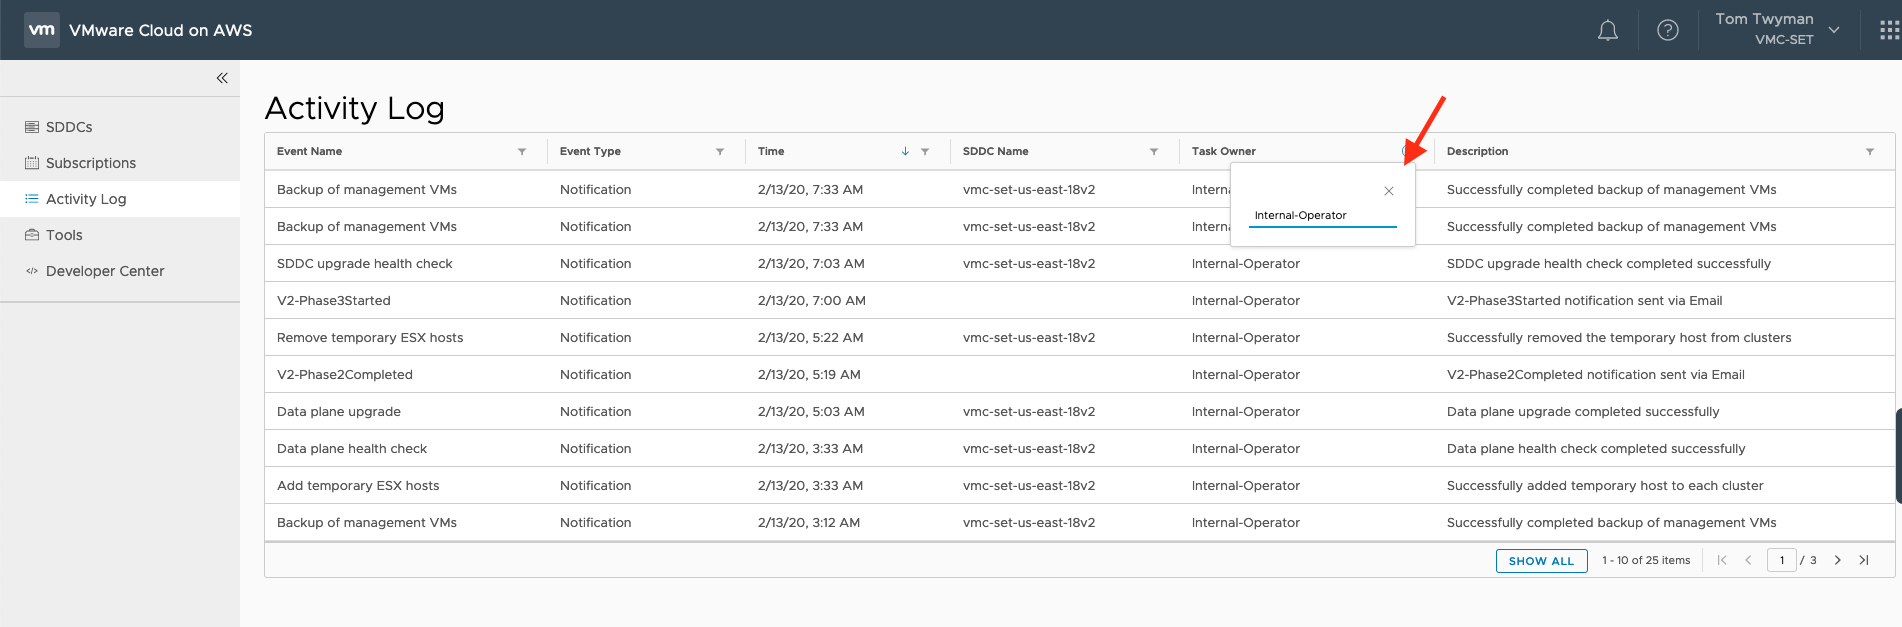Jump to last page of results
This screenshot has height=627, width=1902.
click(1864, 560)
